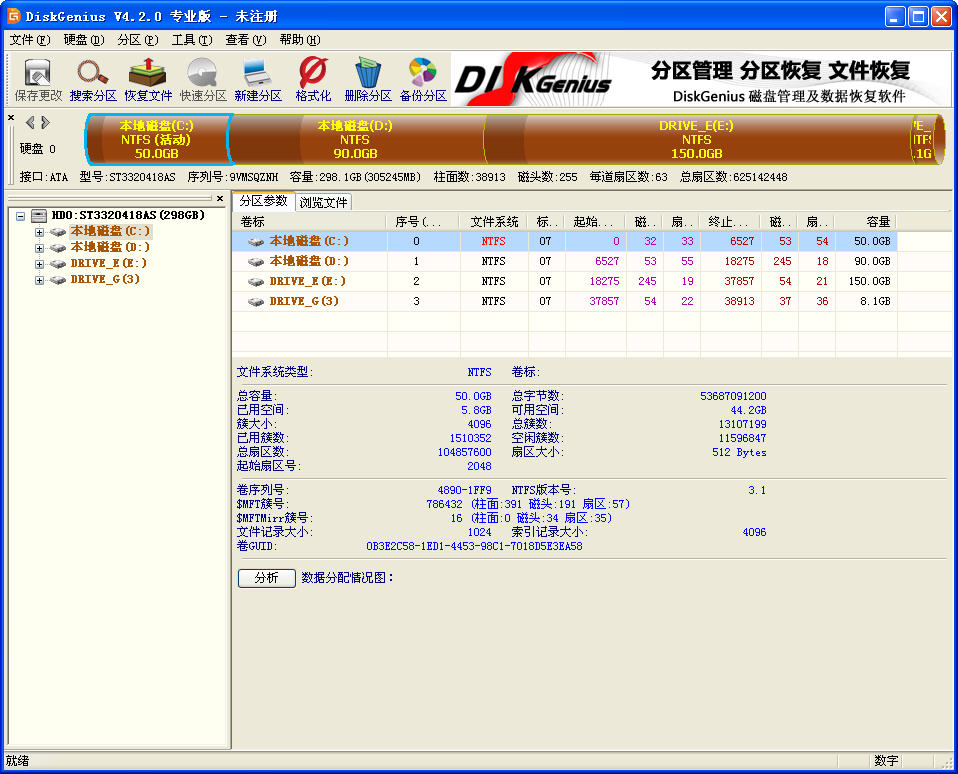Click the 分析 (Analyze) button
This screenshot has height=774, width=958.
point(266,578)
